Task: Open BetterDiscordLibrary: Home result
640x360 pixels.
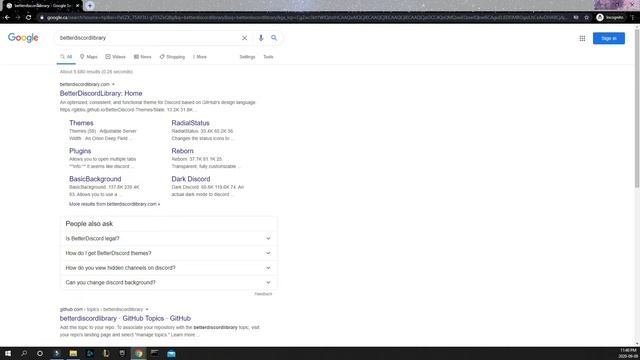Action: click(x=101, y=93)
